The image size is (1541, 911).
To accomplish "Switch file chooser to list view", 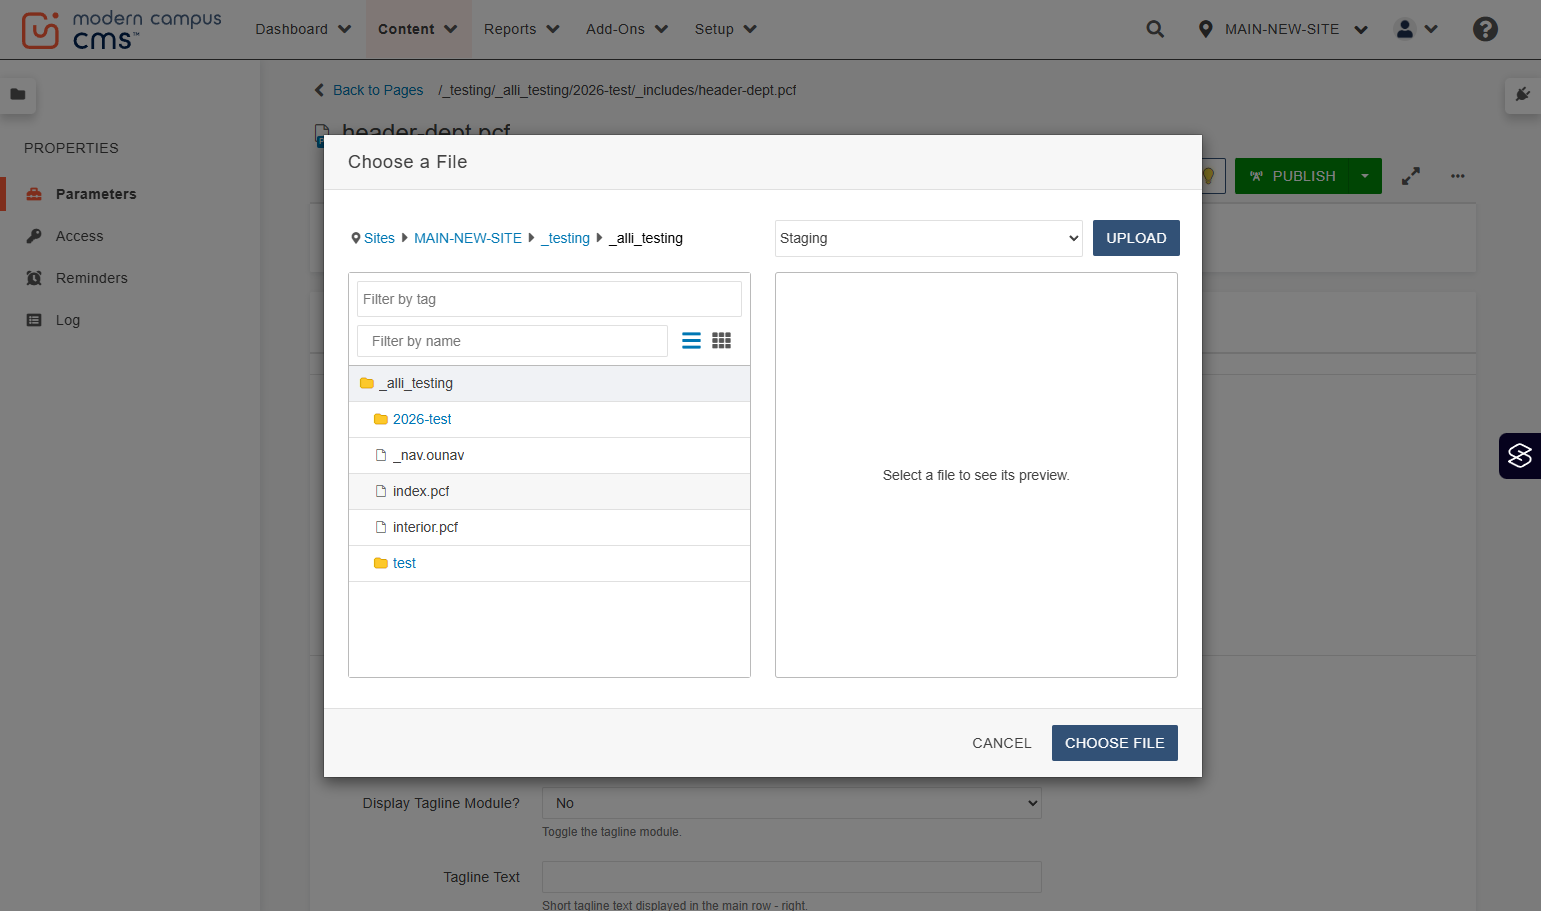I will pos(691,341).
